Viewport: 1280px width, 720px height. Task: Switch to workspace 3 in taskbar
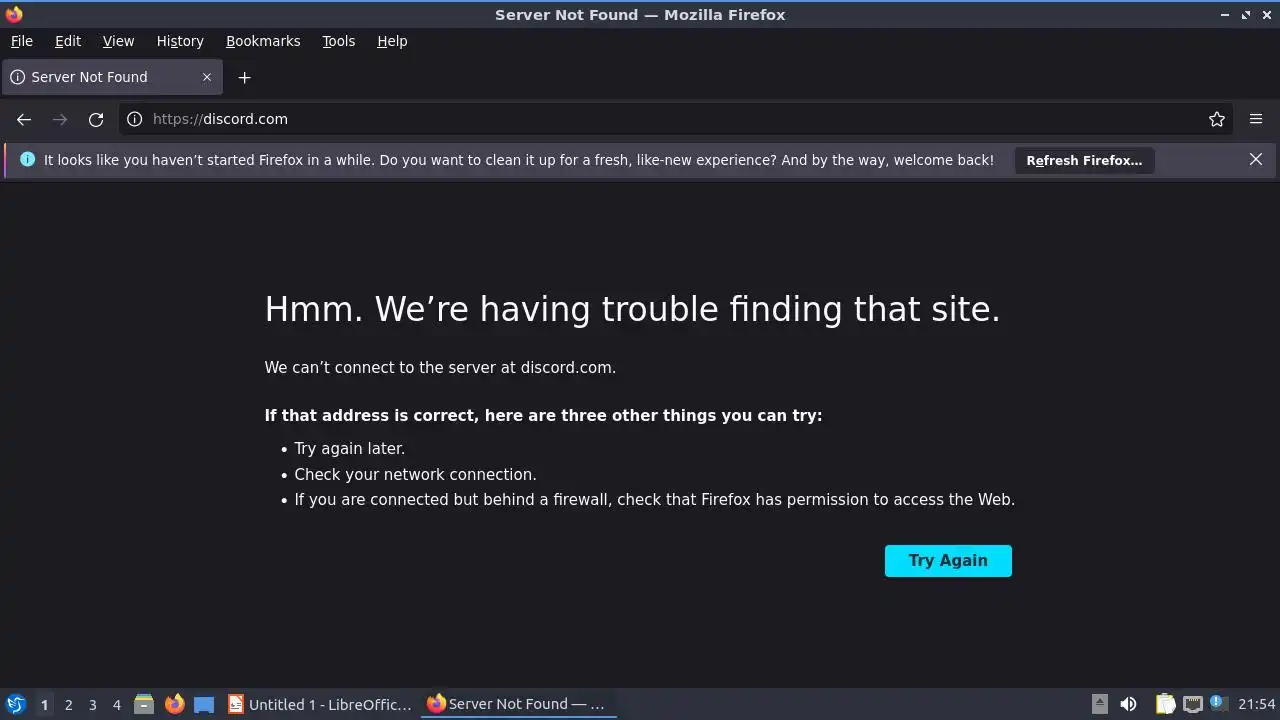click(x=92, y=705)
